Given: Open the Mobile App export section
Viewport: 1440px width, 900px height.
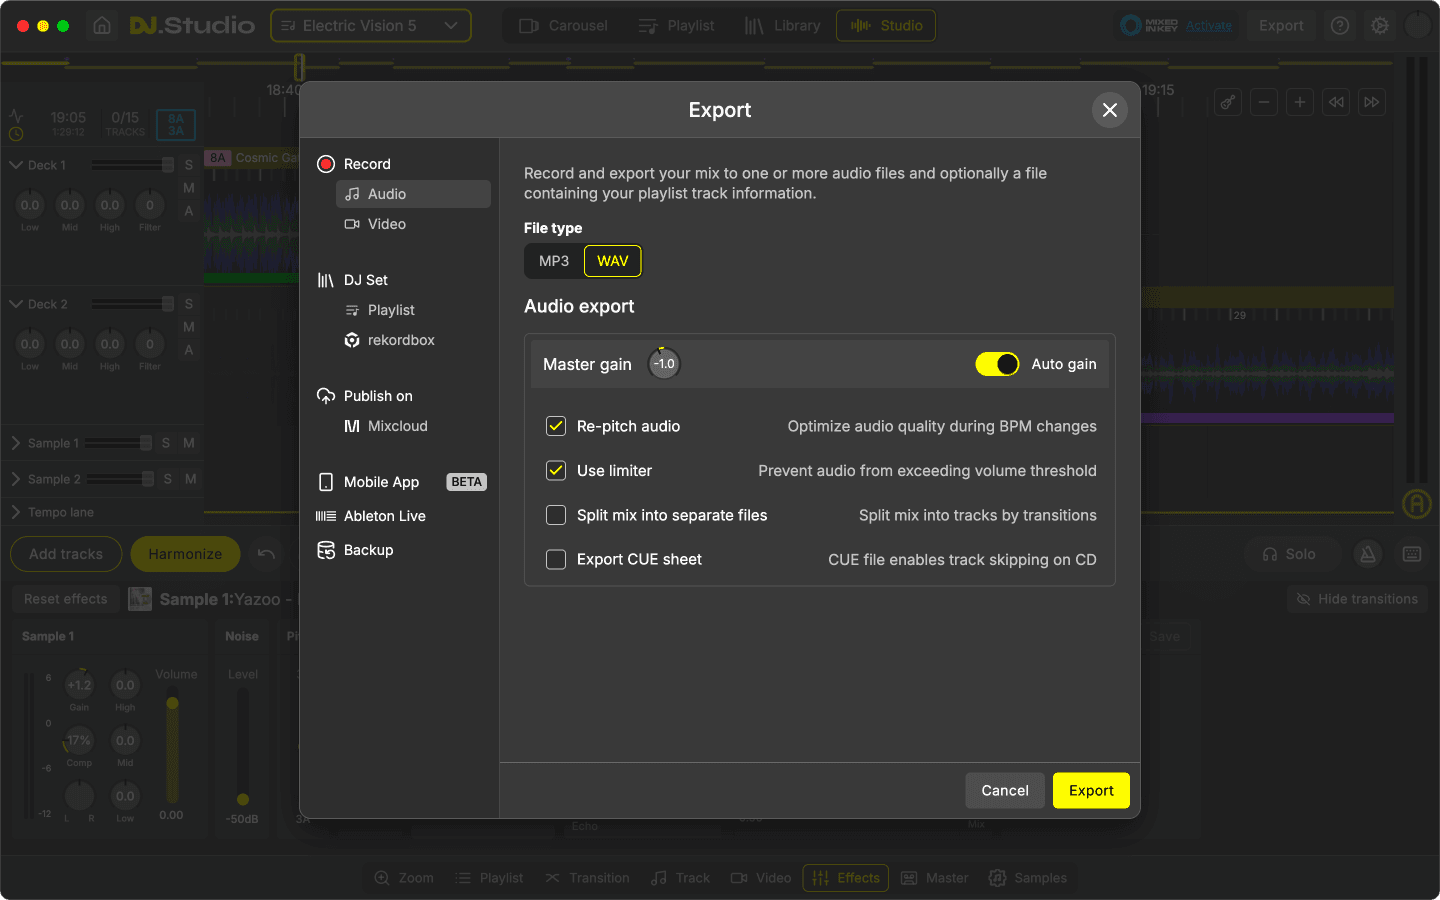Looking at the screenshot, I should pyautogui.click(x=381, y=482).
